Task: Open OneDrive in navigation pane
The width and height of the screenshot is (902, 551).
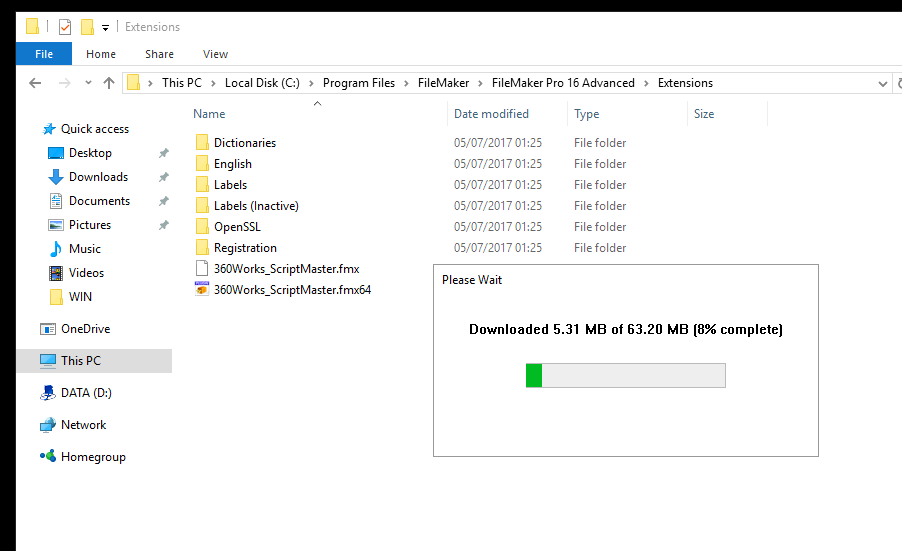Action: click(x=86, y=329)
